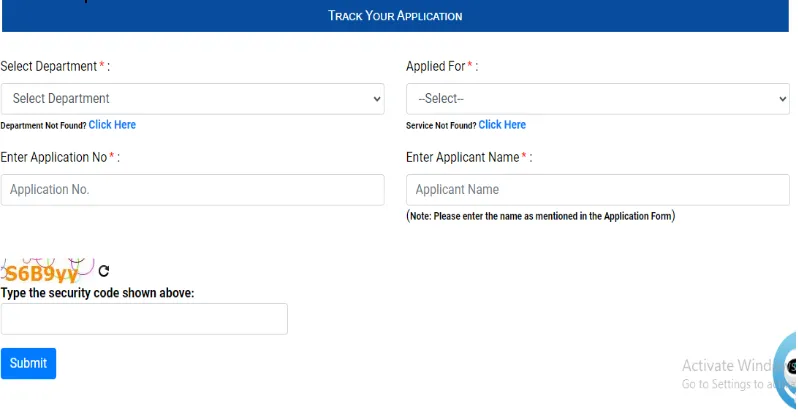798x417 pixels.
Task: Click the 'Enter Applicant Name' label
Action: pos(465,158)
